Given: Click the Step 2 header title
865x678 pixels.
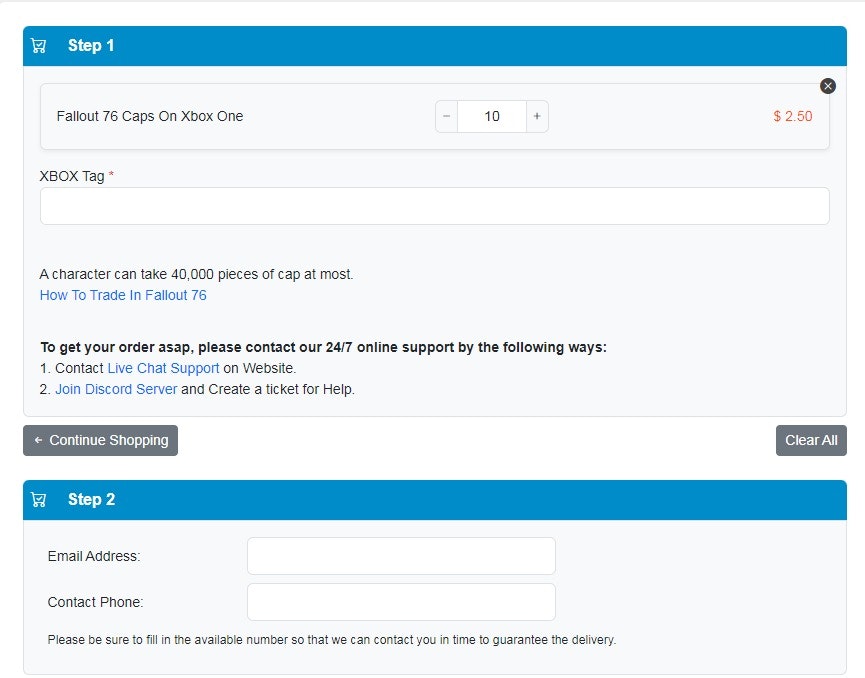Looking at the screenshot, I should (x=92, y=500).
